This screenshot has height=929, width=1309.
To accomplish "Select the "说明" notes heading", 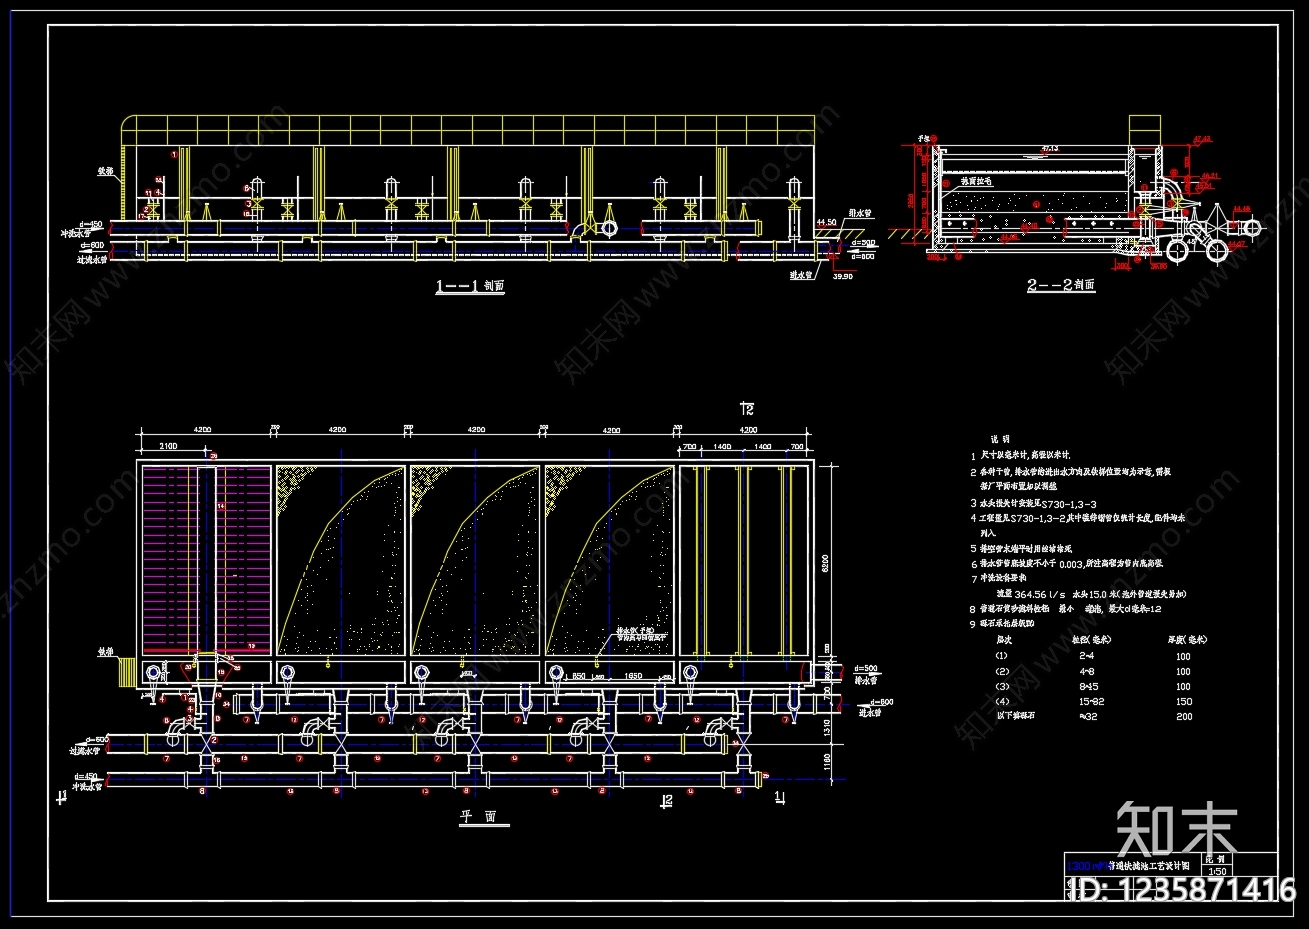I will click(x=999, y=439).
